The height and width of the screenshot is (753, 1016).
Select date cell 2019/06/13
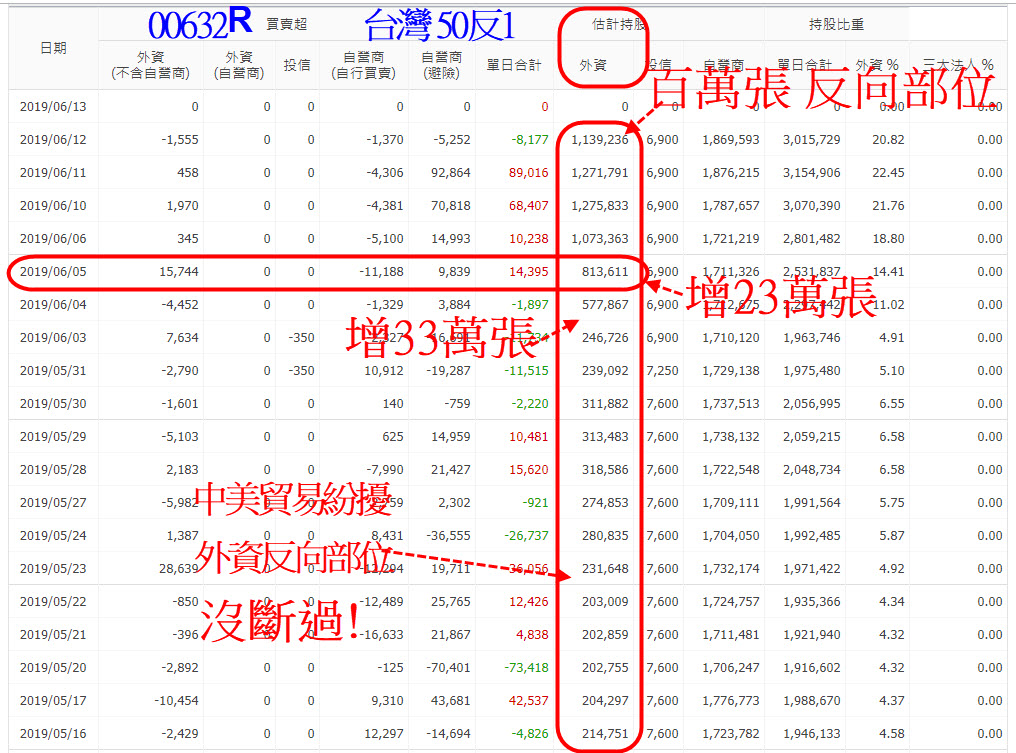(53, 107)
